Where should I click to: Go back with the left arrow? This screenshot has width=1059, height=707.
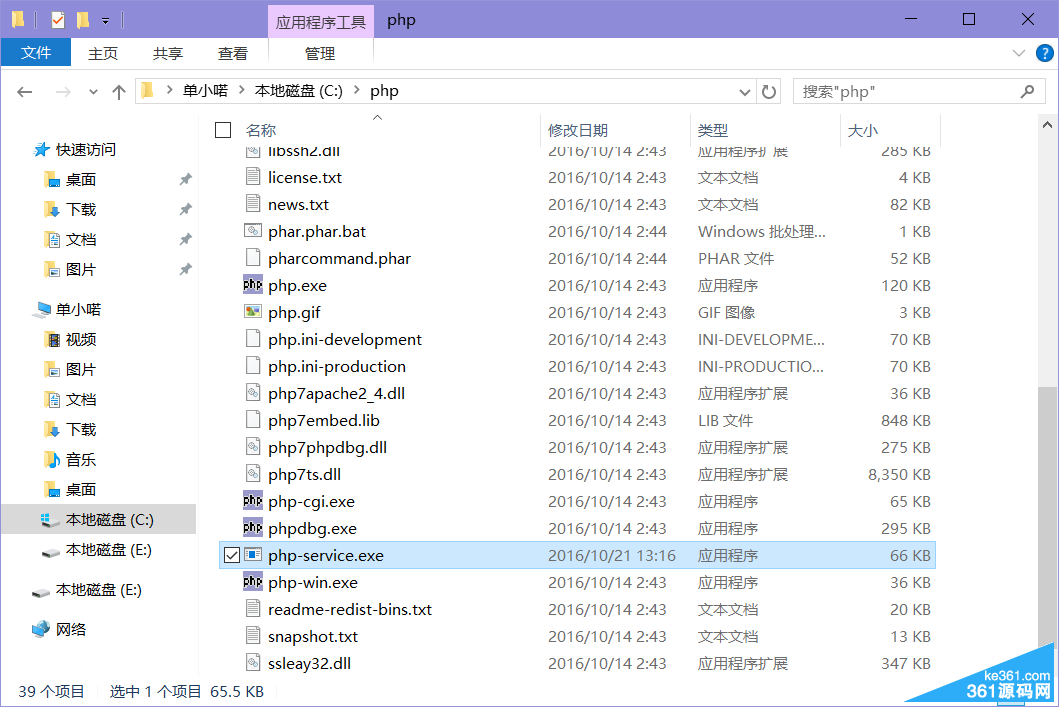point(25,92)
